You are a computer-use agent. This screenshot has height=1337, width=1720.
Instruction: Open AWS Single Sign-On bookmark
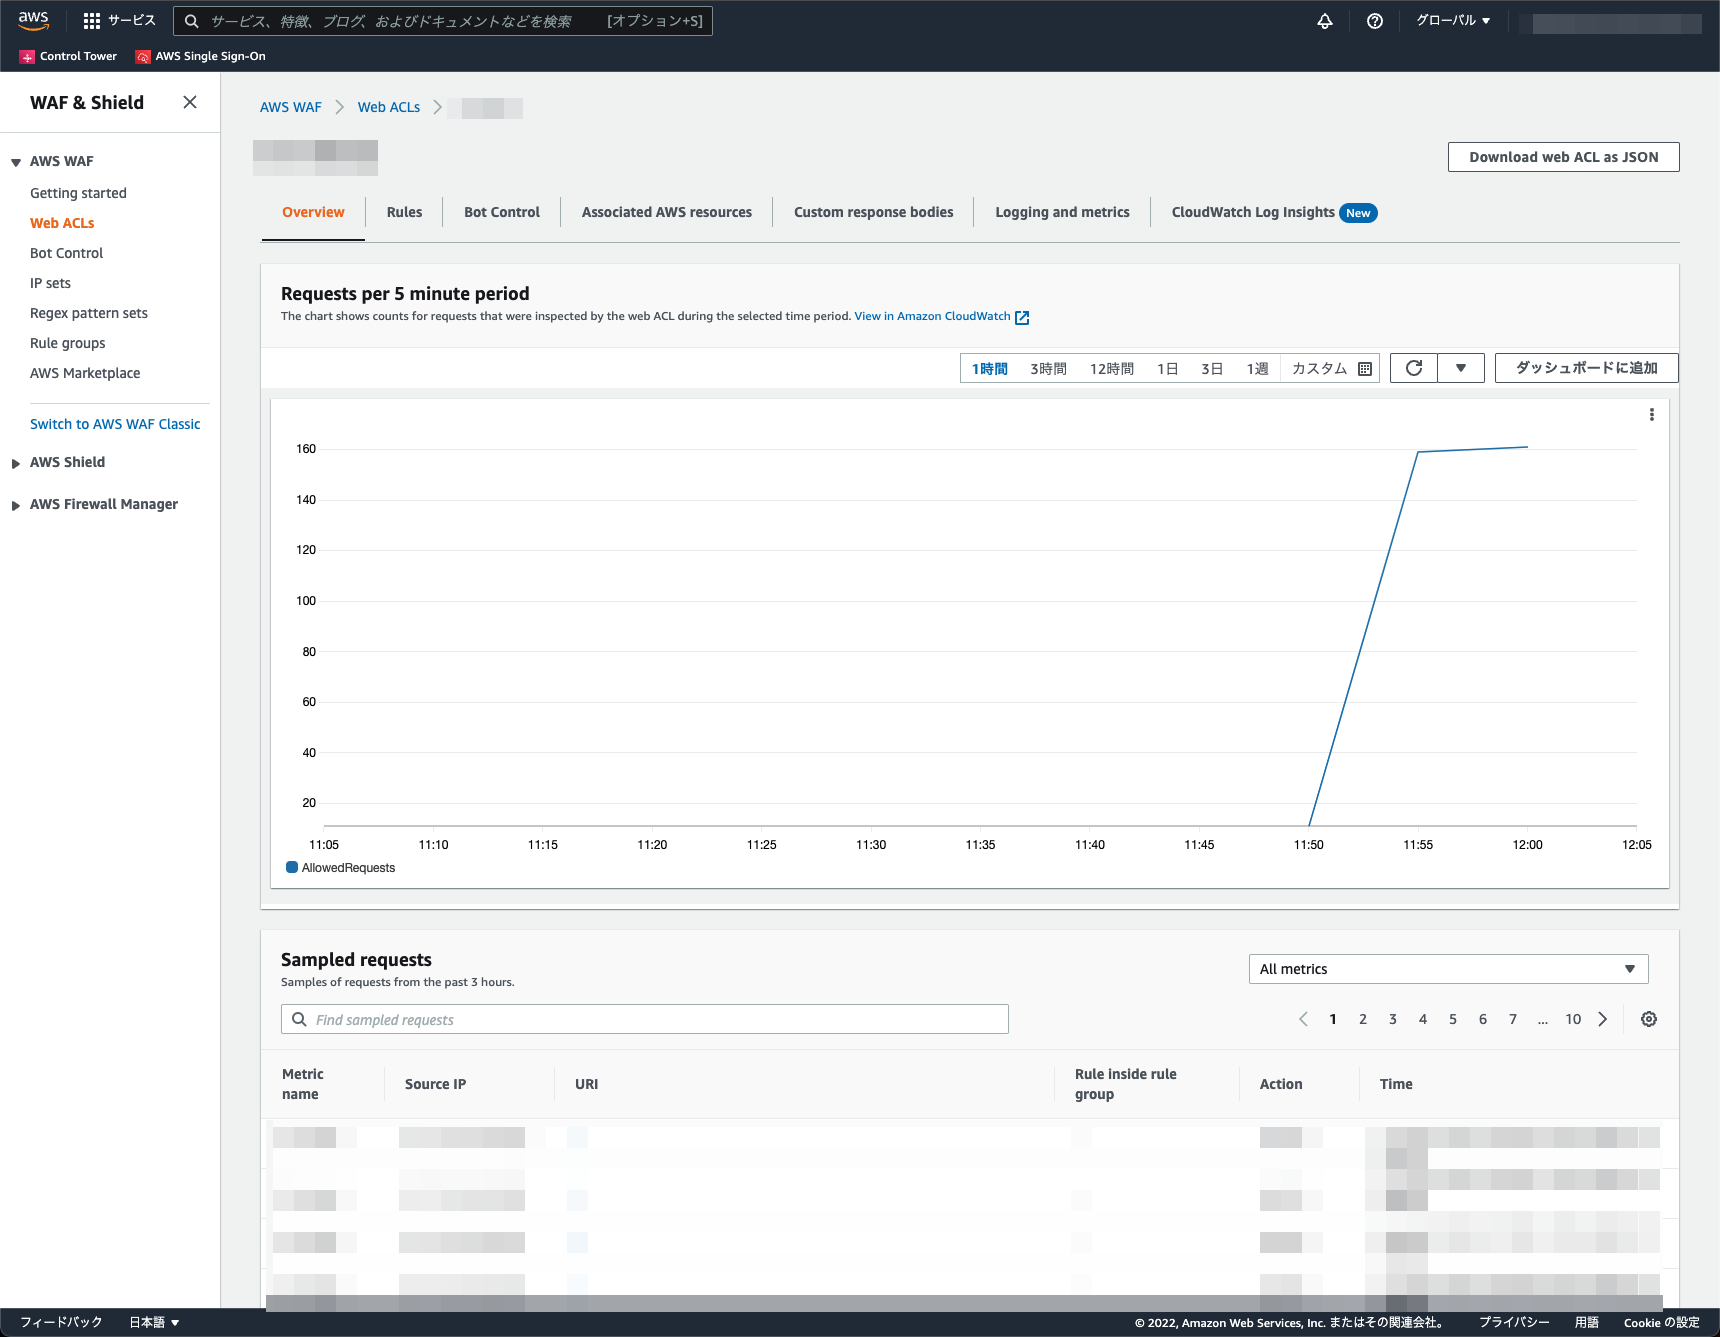click(201, 56)
